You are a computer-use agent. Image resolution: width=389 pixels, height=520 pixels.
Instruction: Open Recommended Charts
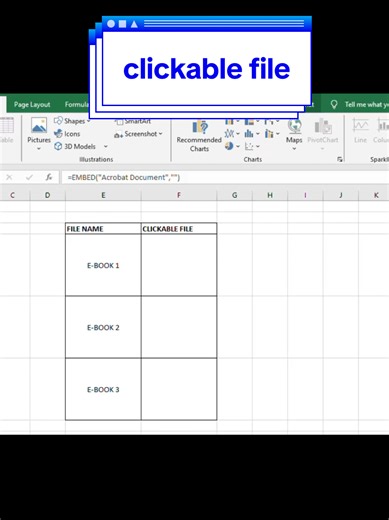click(x=199, y=136)
